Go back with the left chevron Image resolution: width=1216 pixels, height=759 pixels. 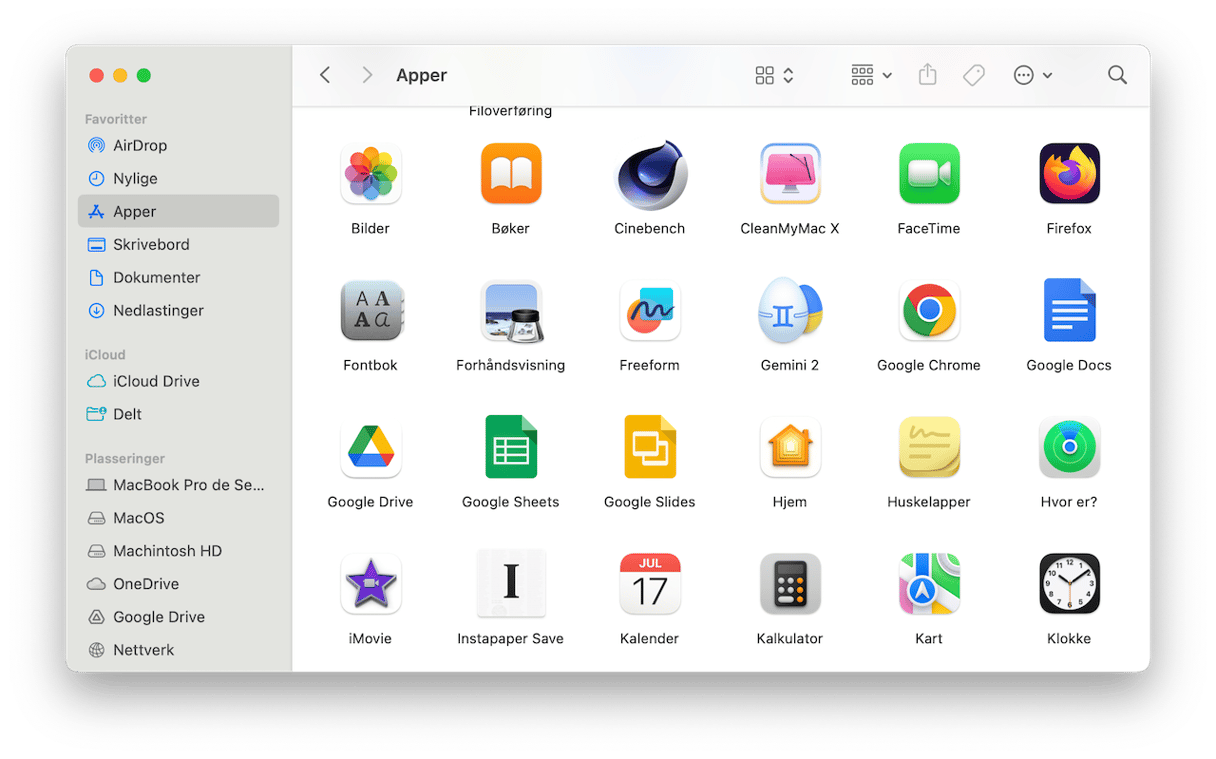325,75
